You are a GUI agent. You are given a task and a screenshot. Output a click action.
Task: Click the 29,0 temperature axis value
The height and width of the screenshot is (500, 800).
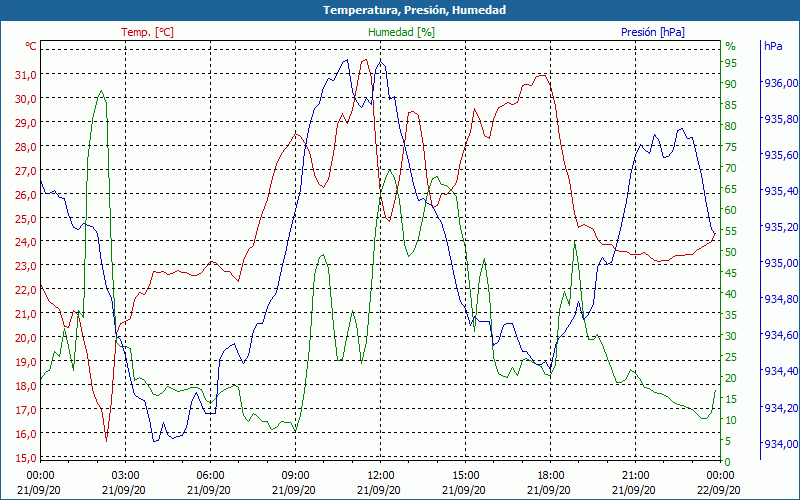pyautogui.click(x=26, y=123)
